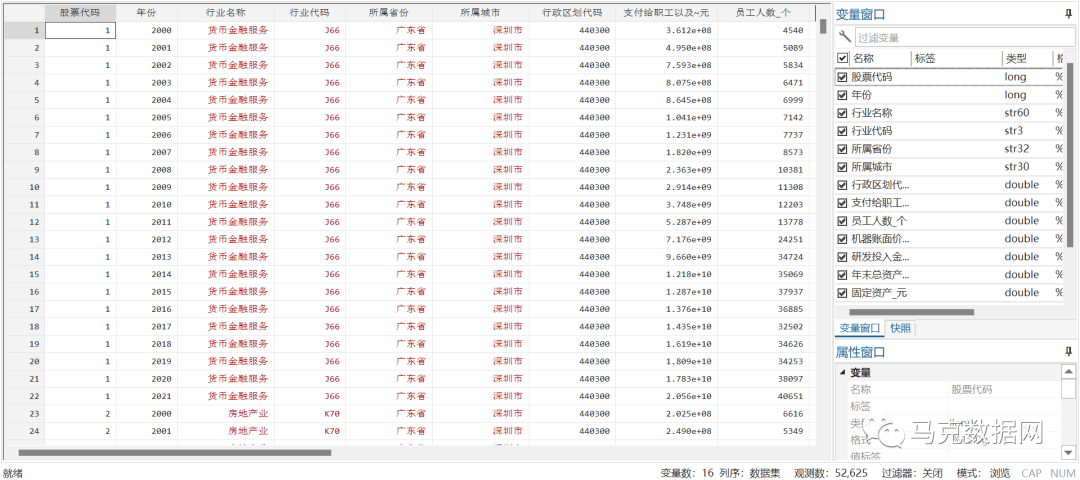Click the str60 type entry

click(x=1018, y=113)
